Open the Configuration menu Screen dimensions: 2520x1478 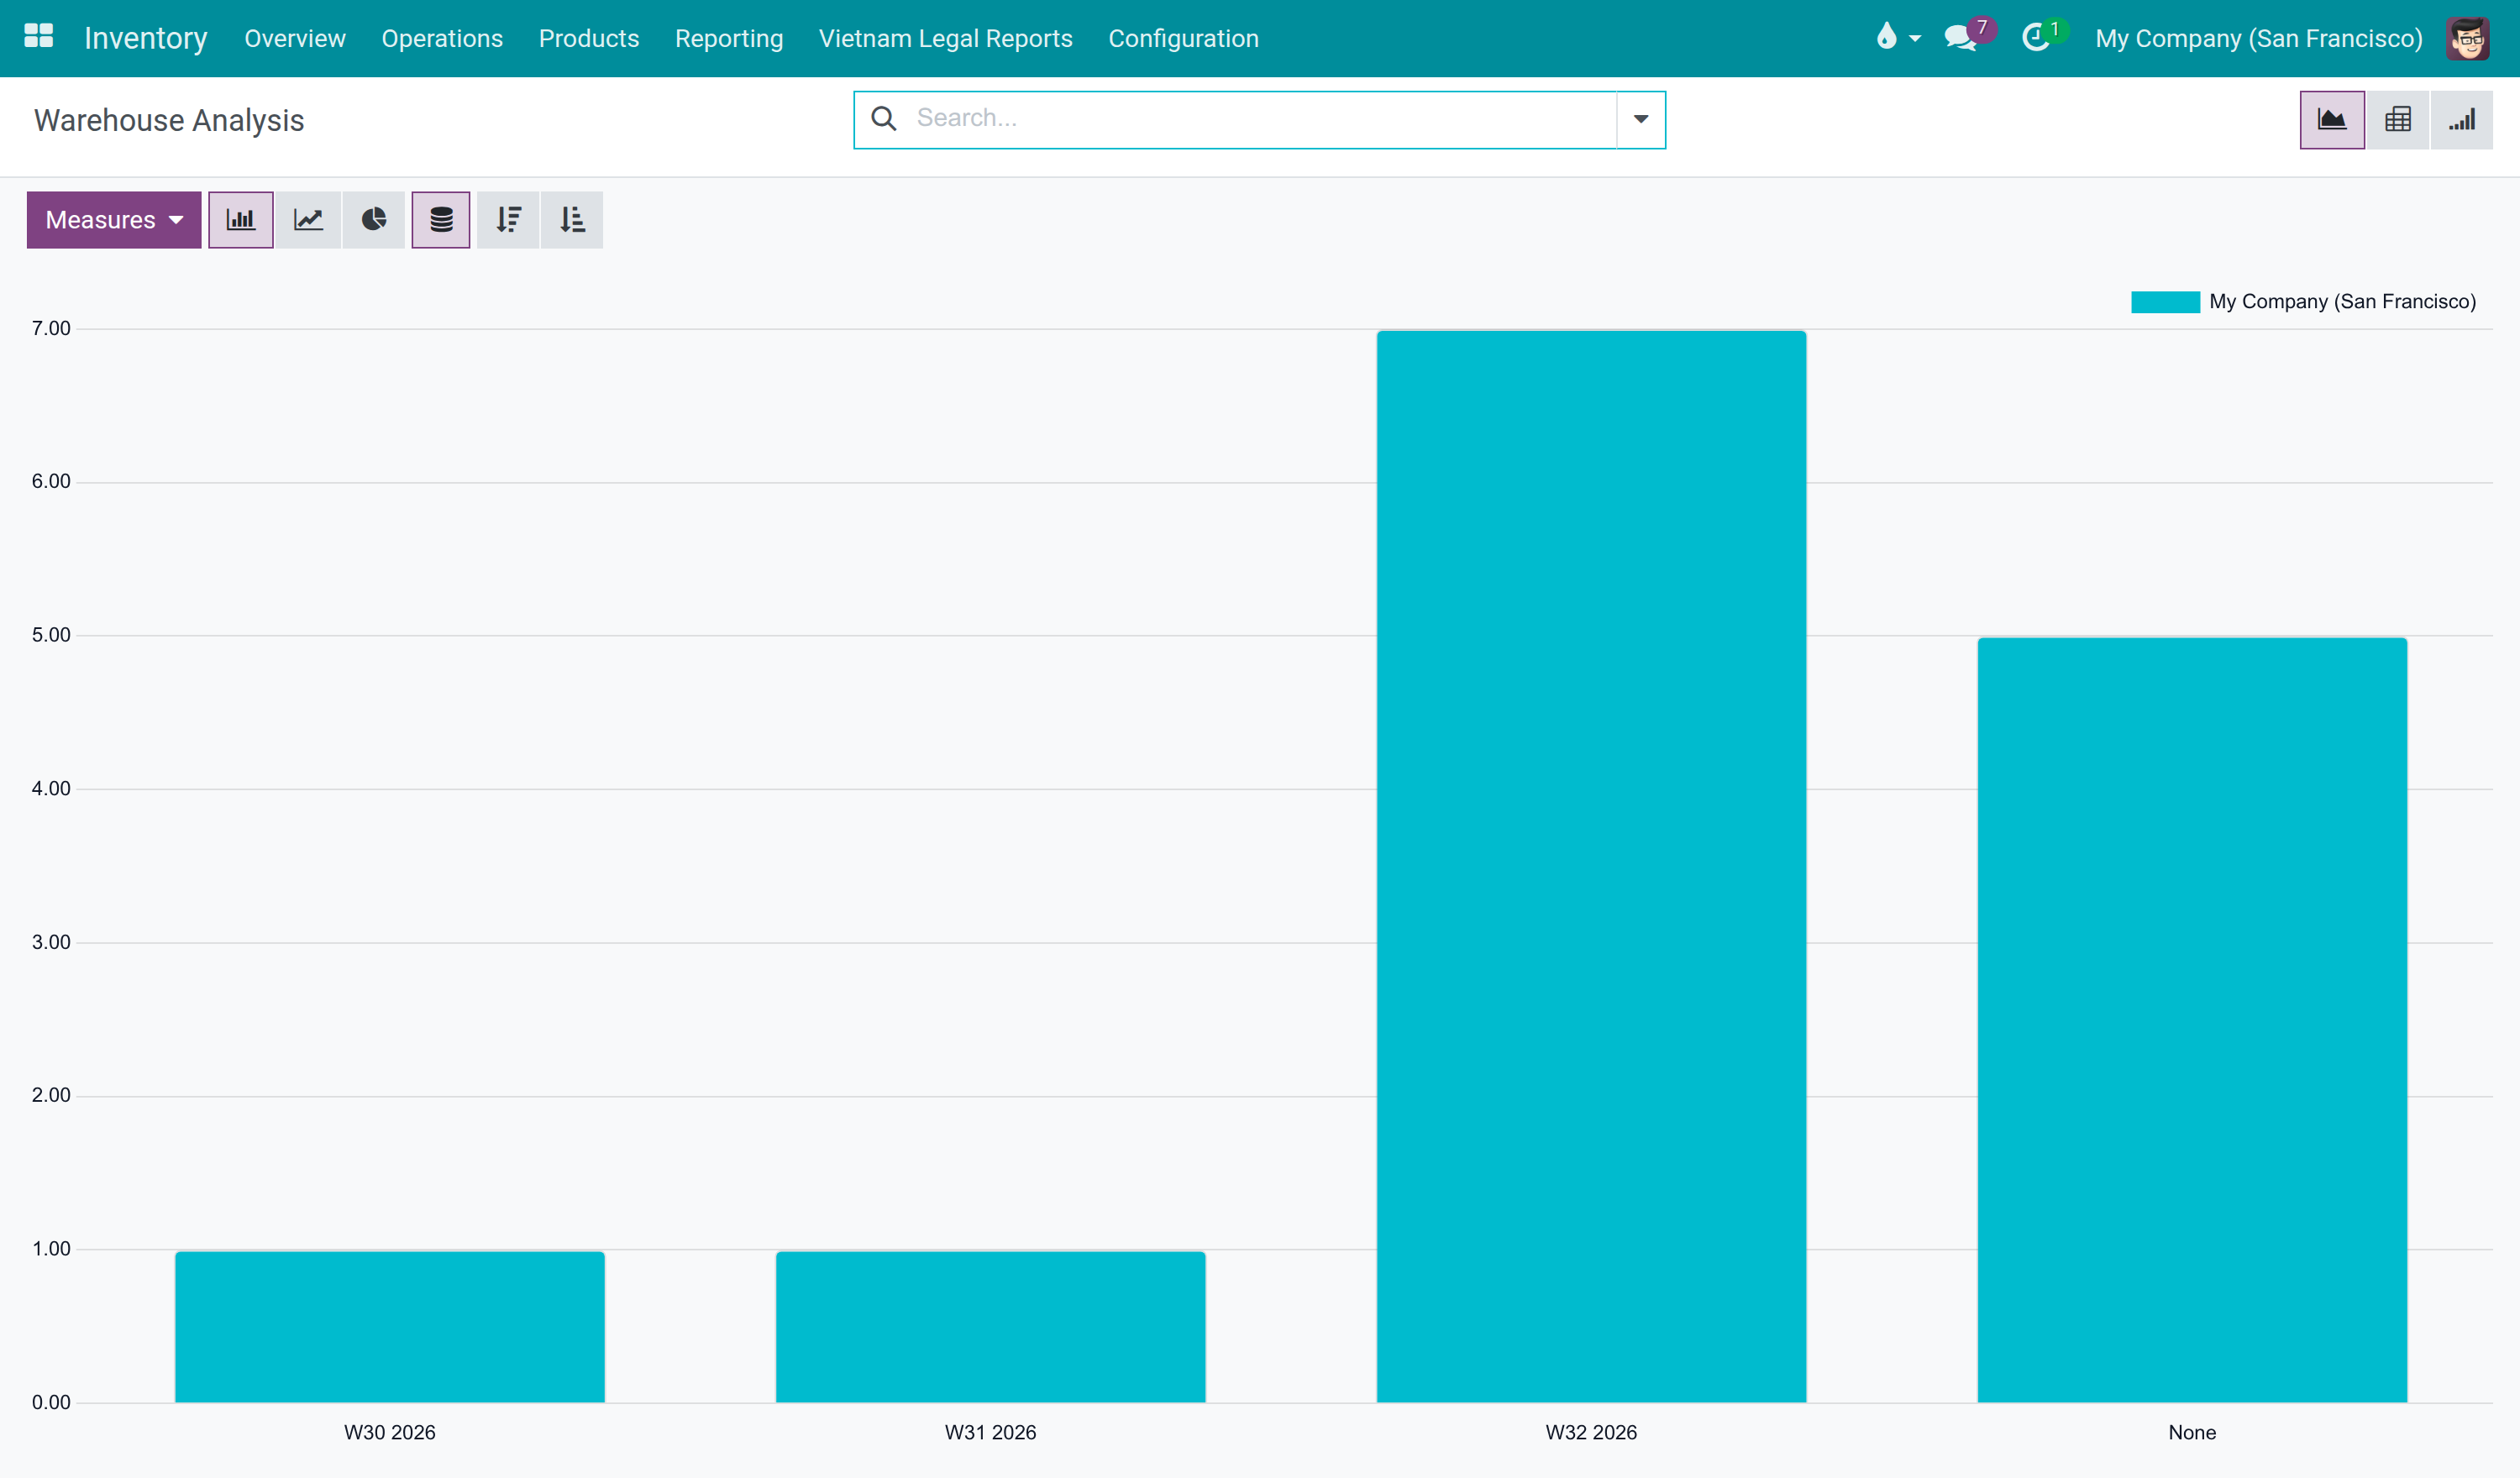[1183, 38]
